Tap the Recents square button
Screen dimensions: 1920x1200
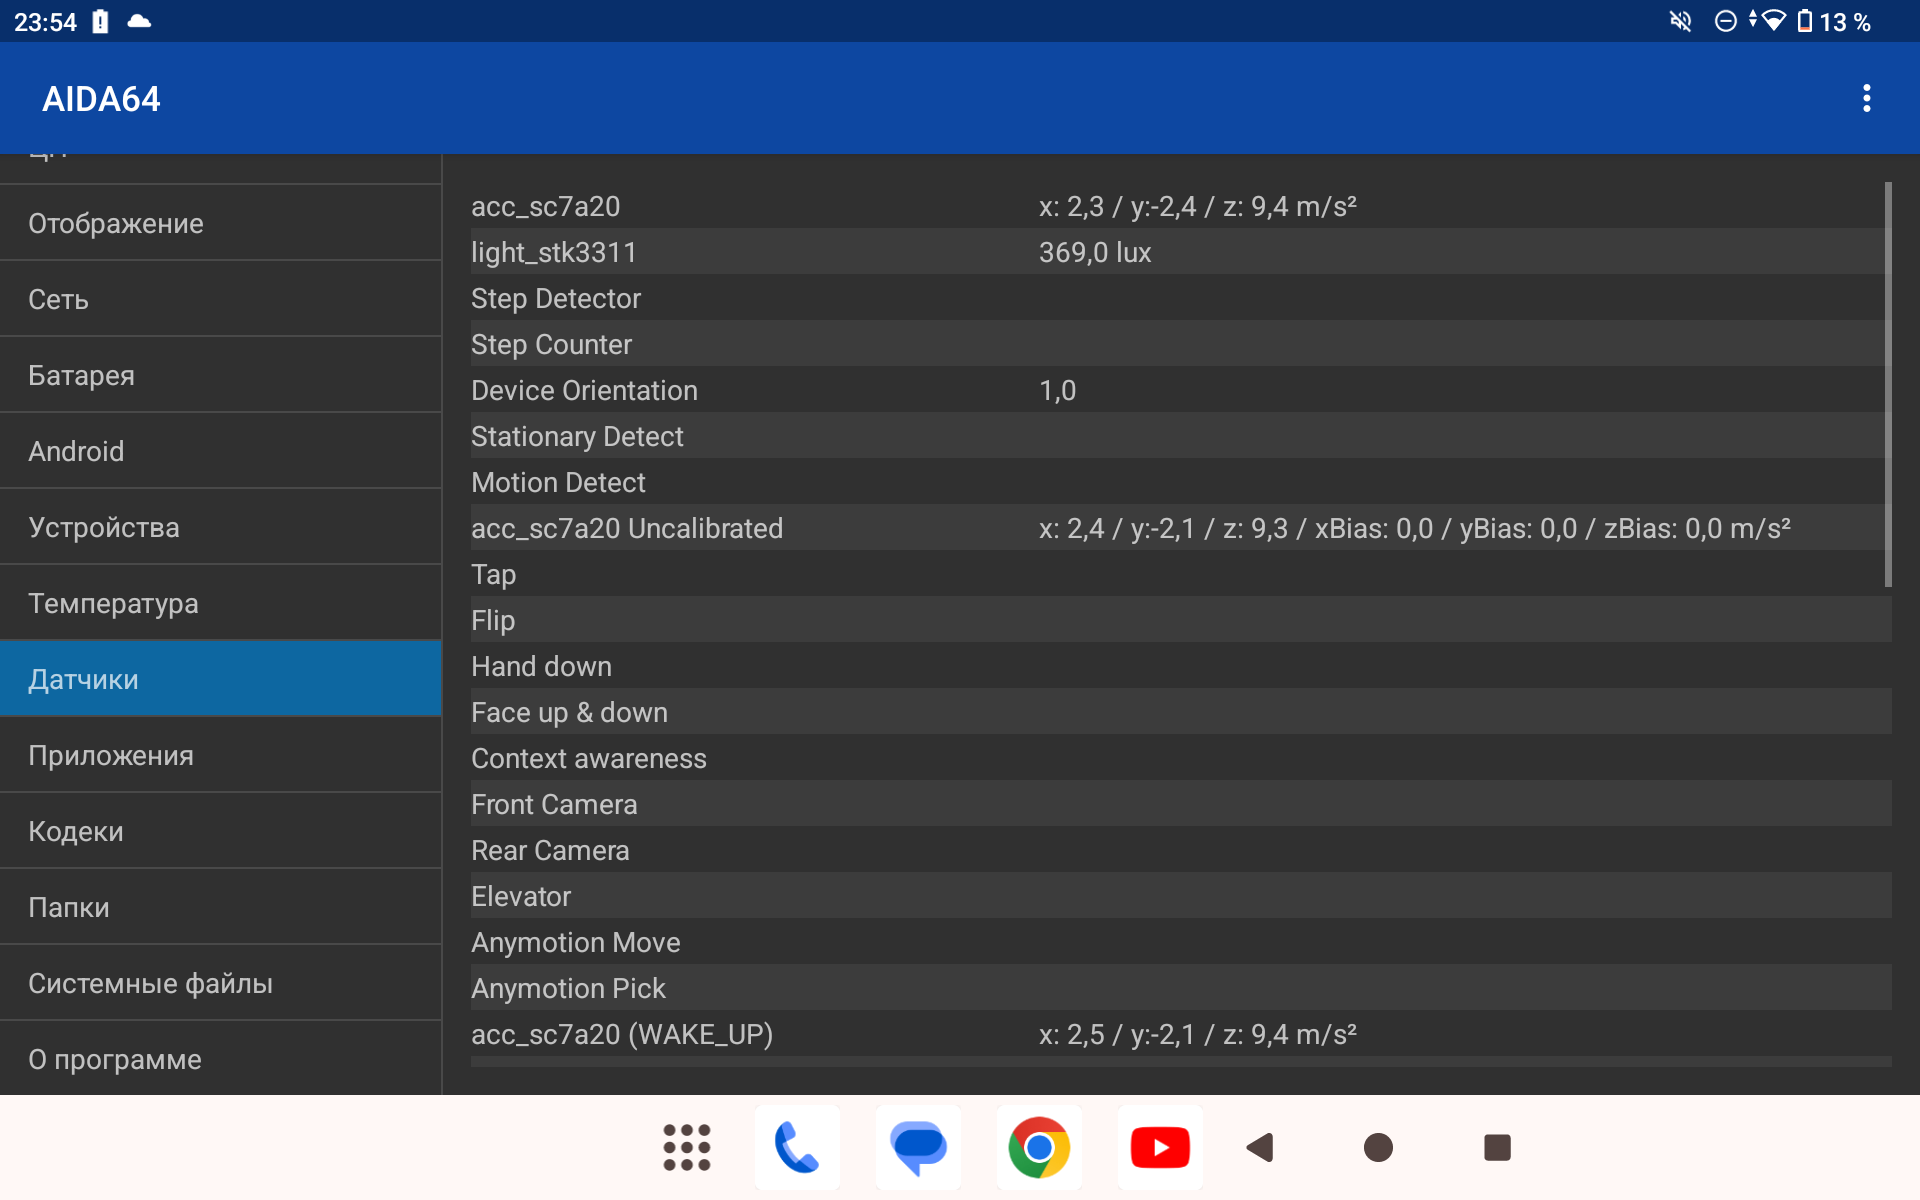[x=1497, y=1147]
